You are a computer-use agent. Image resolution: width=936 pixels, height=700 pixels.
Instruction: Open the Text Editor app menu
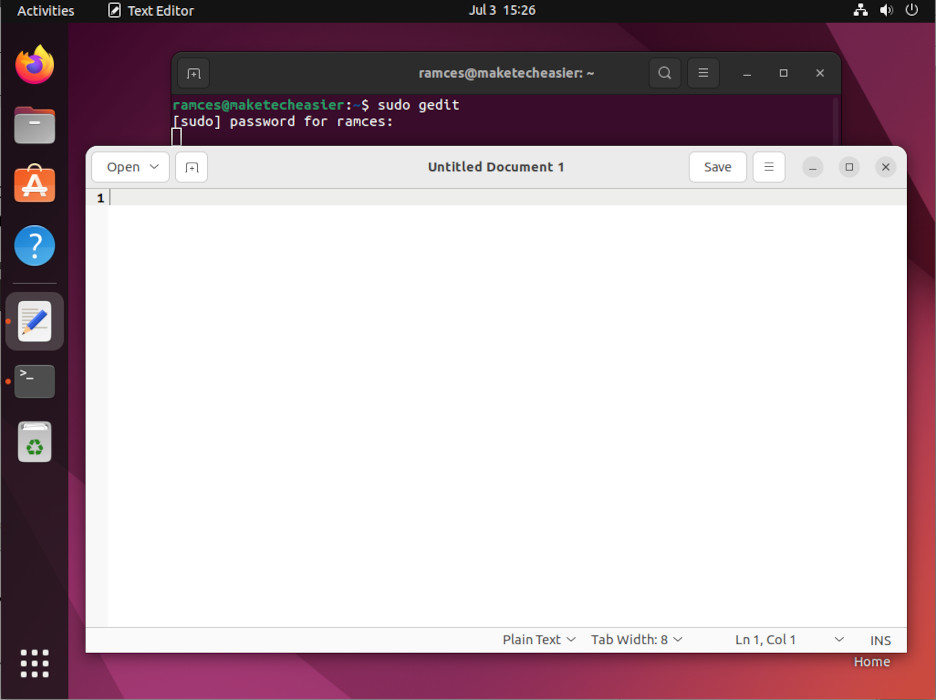[x=150, y=11]
